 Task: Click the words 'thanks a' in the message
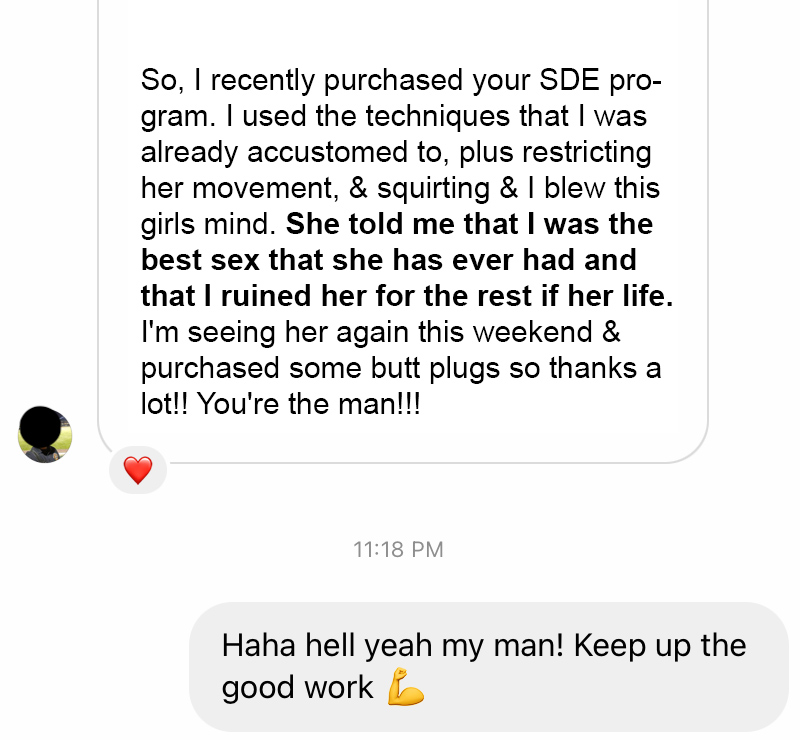(x=605, y=368)
